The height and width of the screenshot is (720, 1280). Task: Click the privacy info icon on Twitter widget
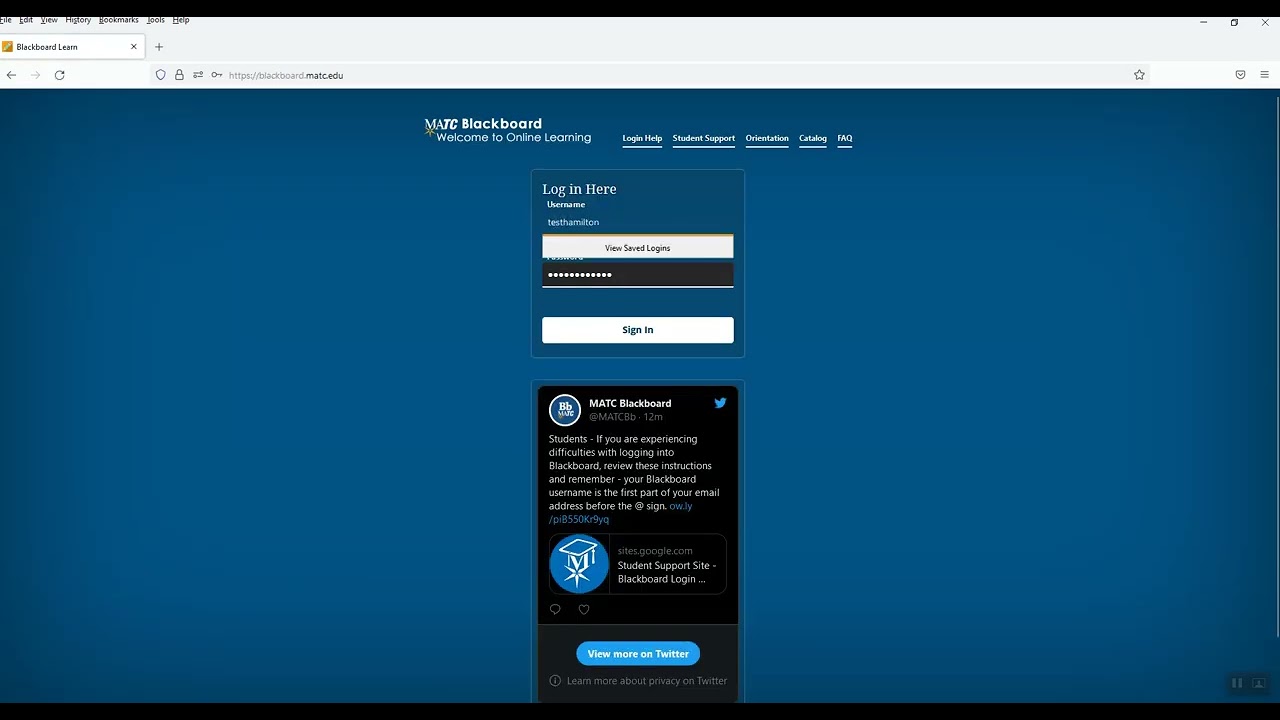555,681
